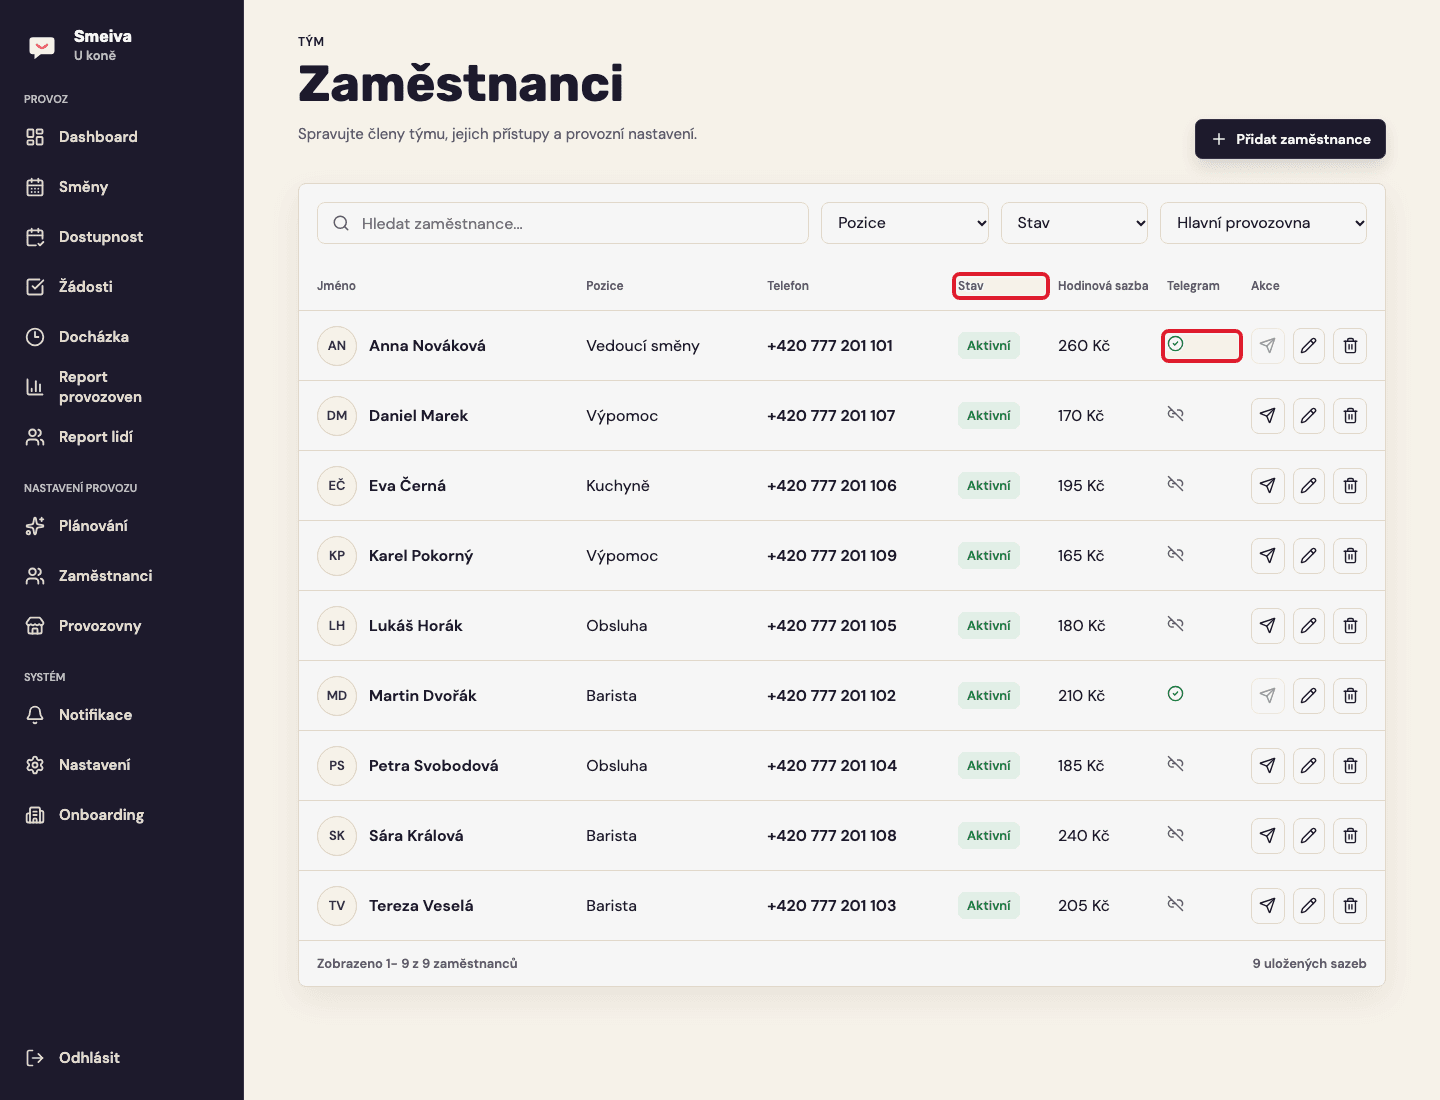Expand the Stav filter dropdown
This screenshot has width=1440, height=1100.
click(x=1075, y=223)
